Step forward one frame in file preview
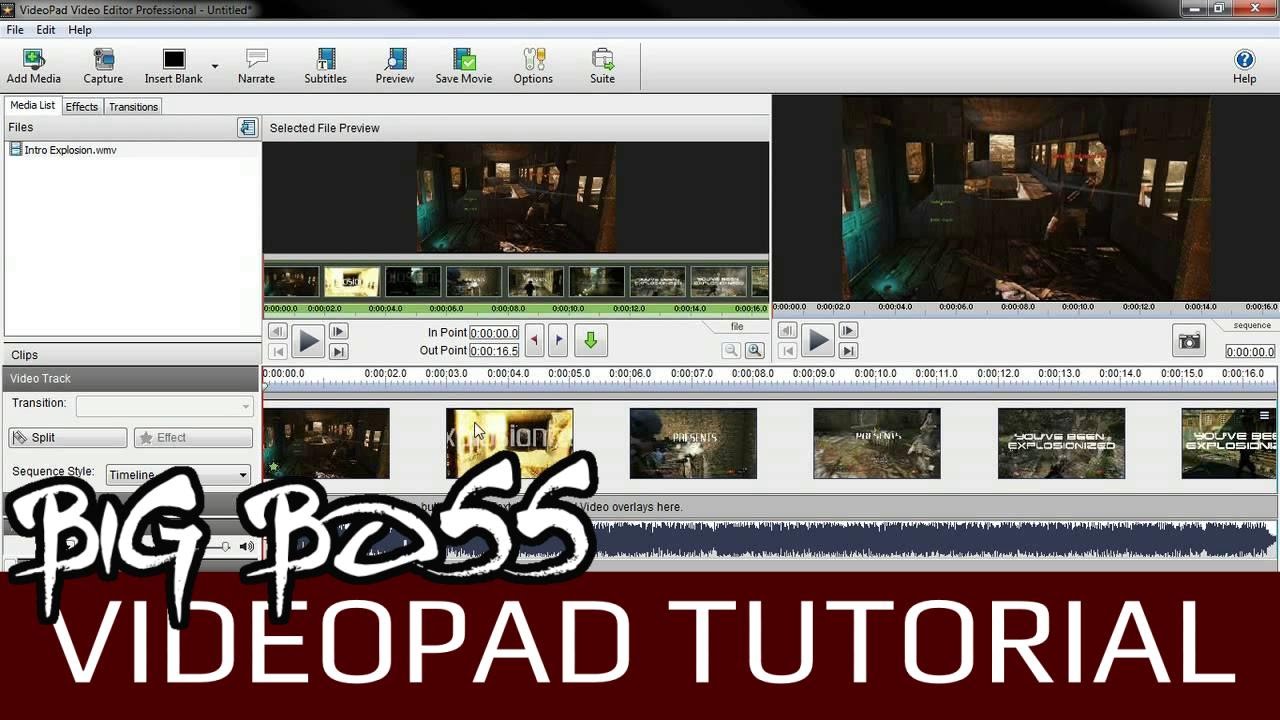Screen dimensions: 1280x720 point(338,332)
